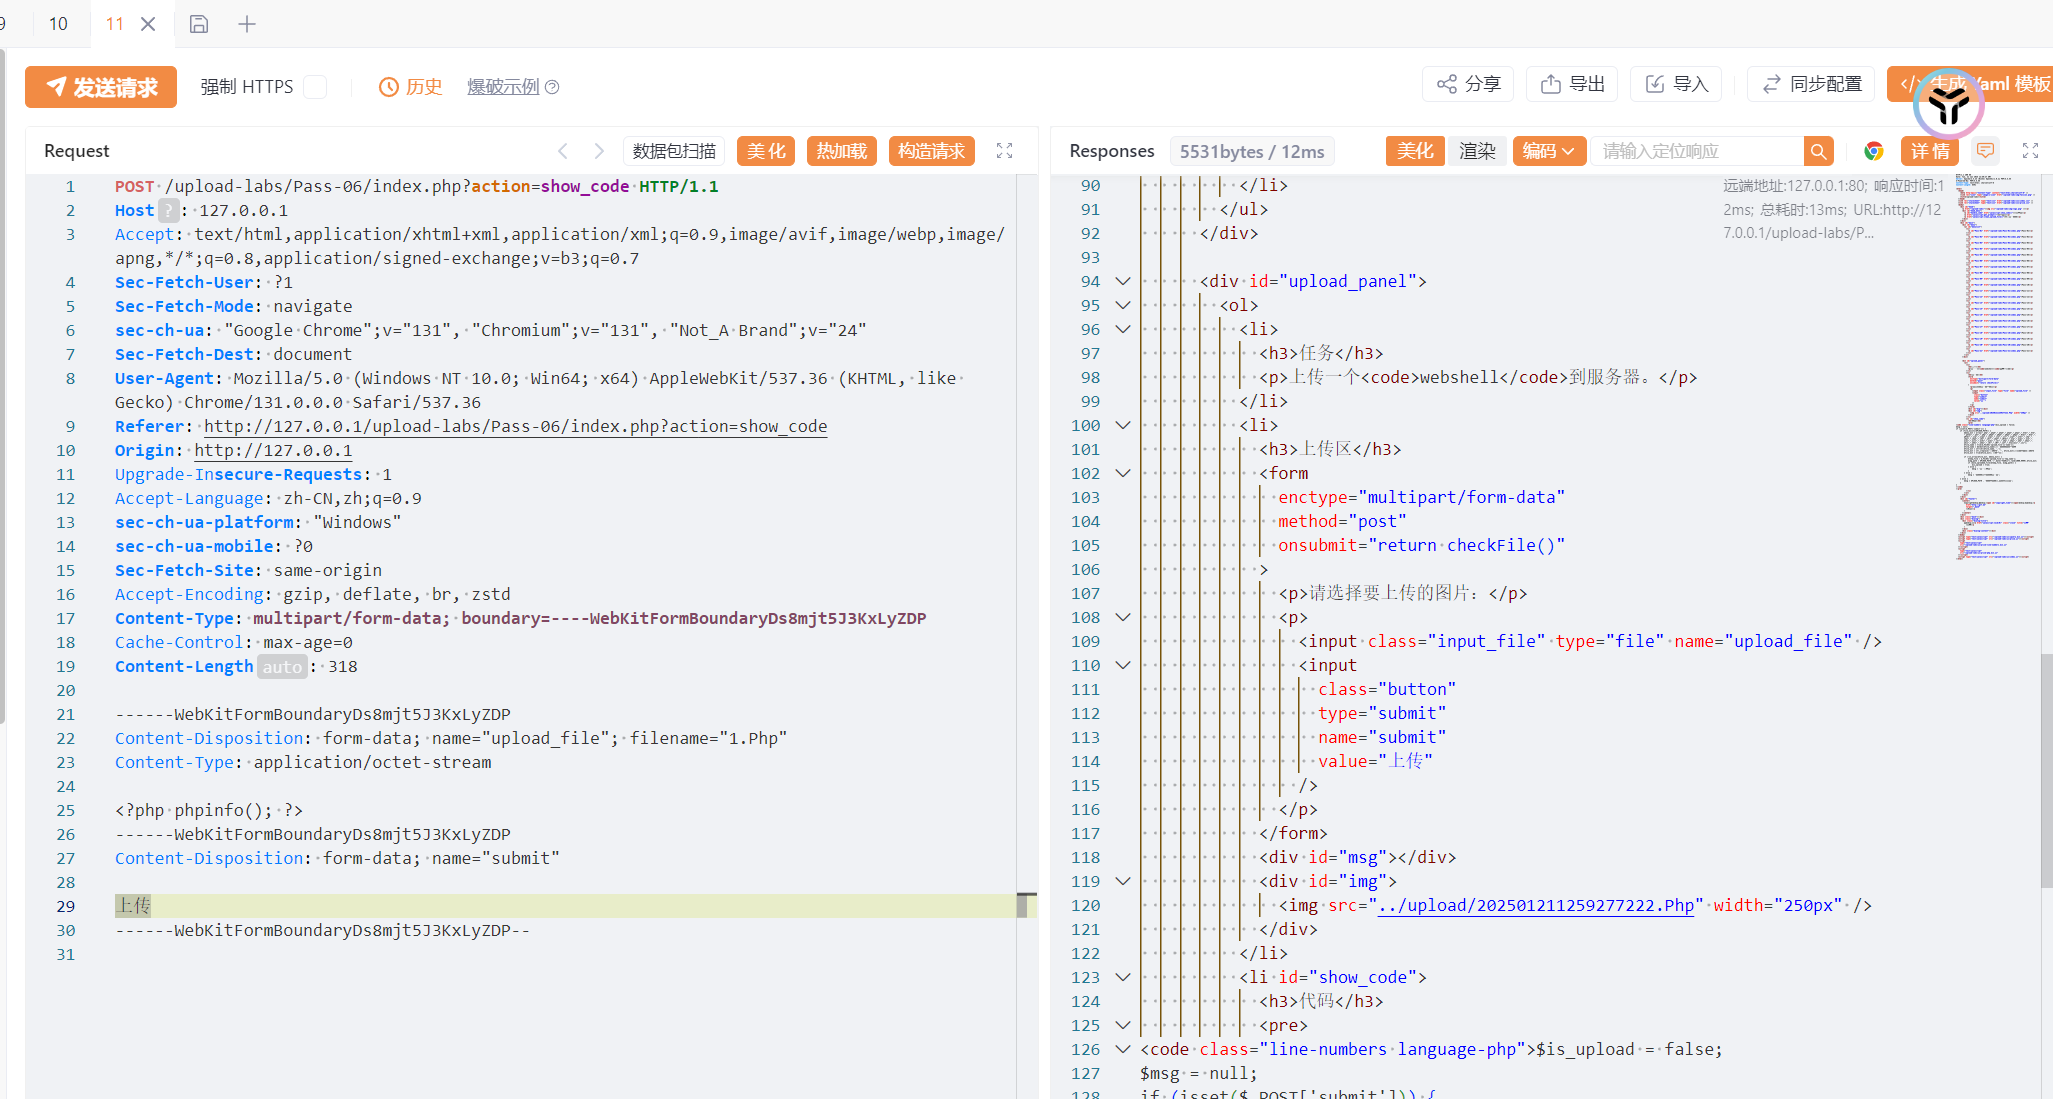Open response in Chrome browser icon
This screenshot has width=2053, height=1099.
(1874, 151)
